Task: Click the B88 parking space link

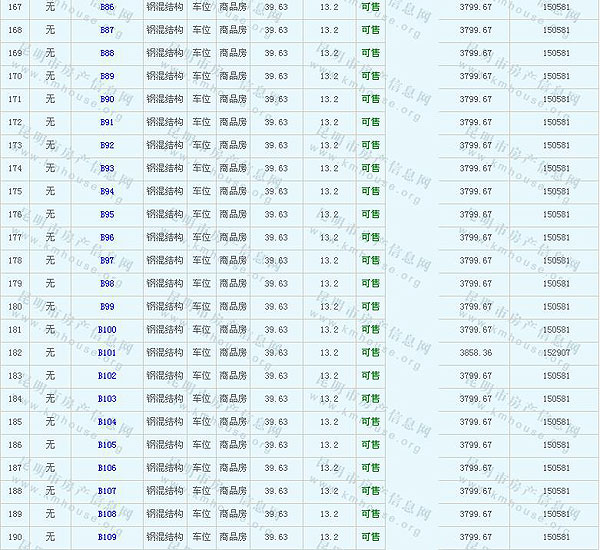Action: [x=107, y=53]
